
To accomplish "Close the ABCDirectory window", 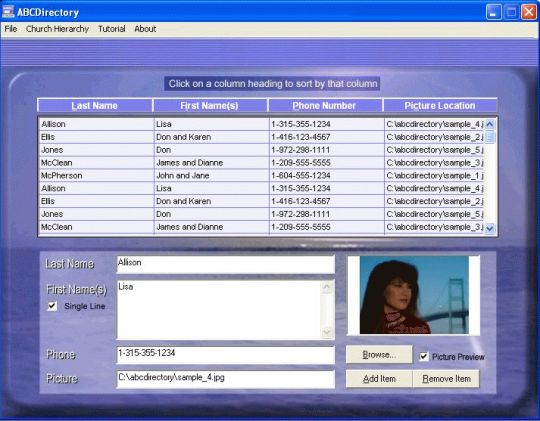I will pyautogui.click(x=529, y=12).
